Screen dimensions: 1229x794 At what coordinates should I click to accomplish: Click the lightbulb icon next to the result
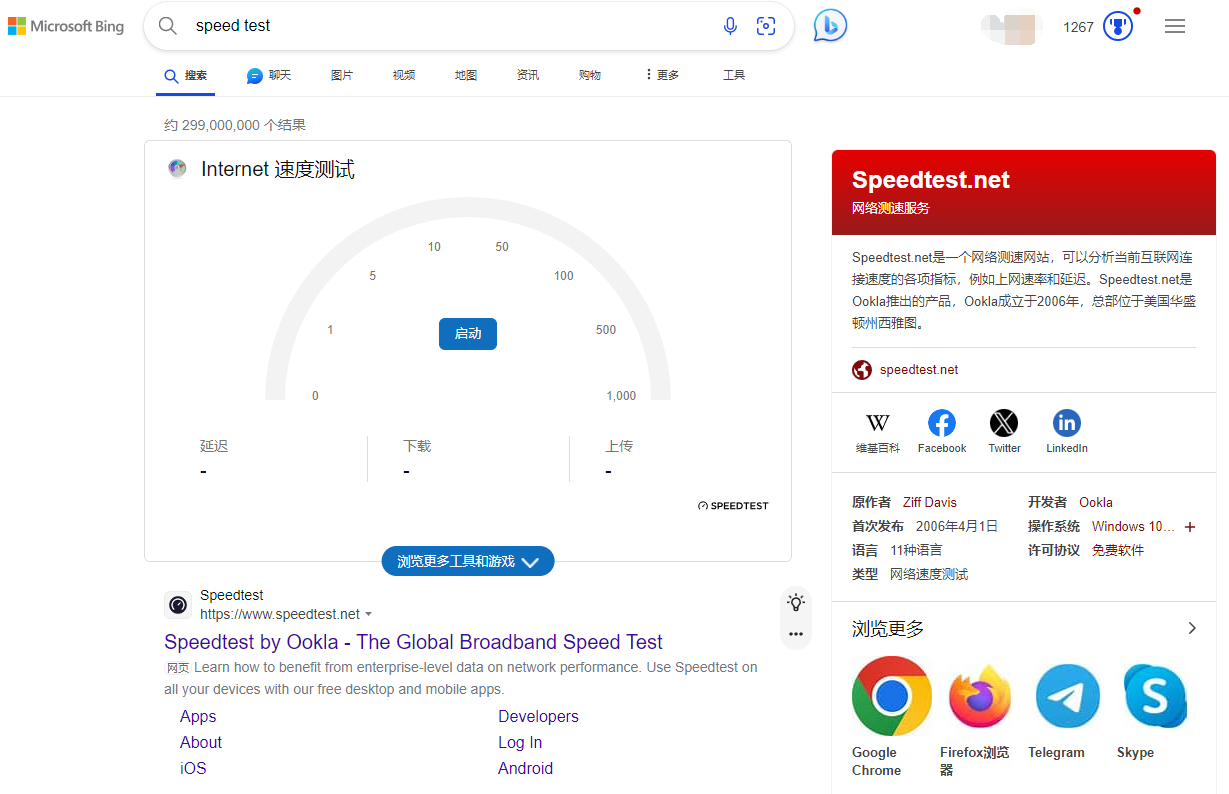click(x=795, y=601)
